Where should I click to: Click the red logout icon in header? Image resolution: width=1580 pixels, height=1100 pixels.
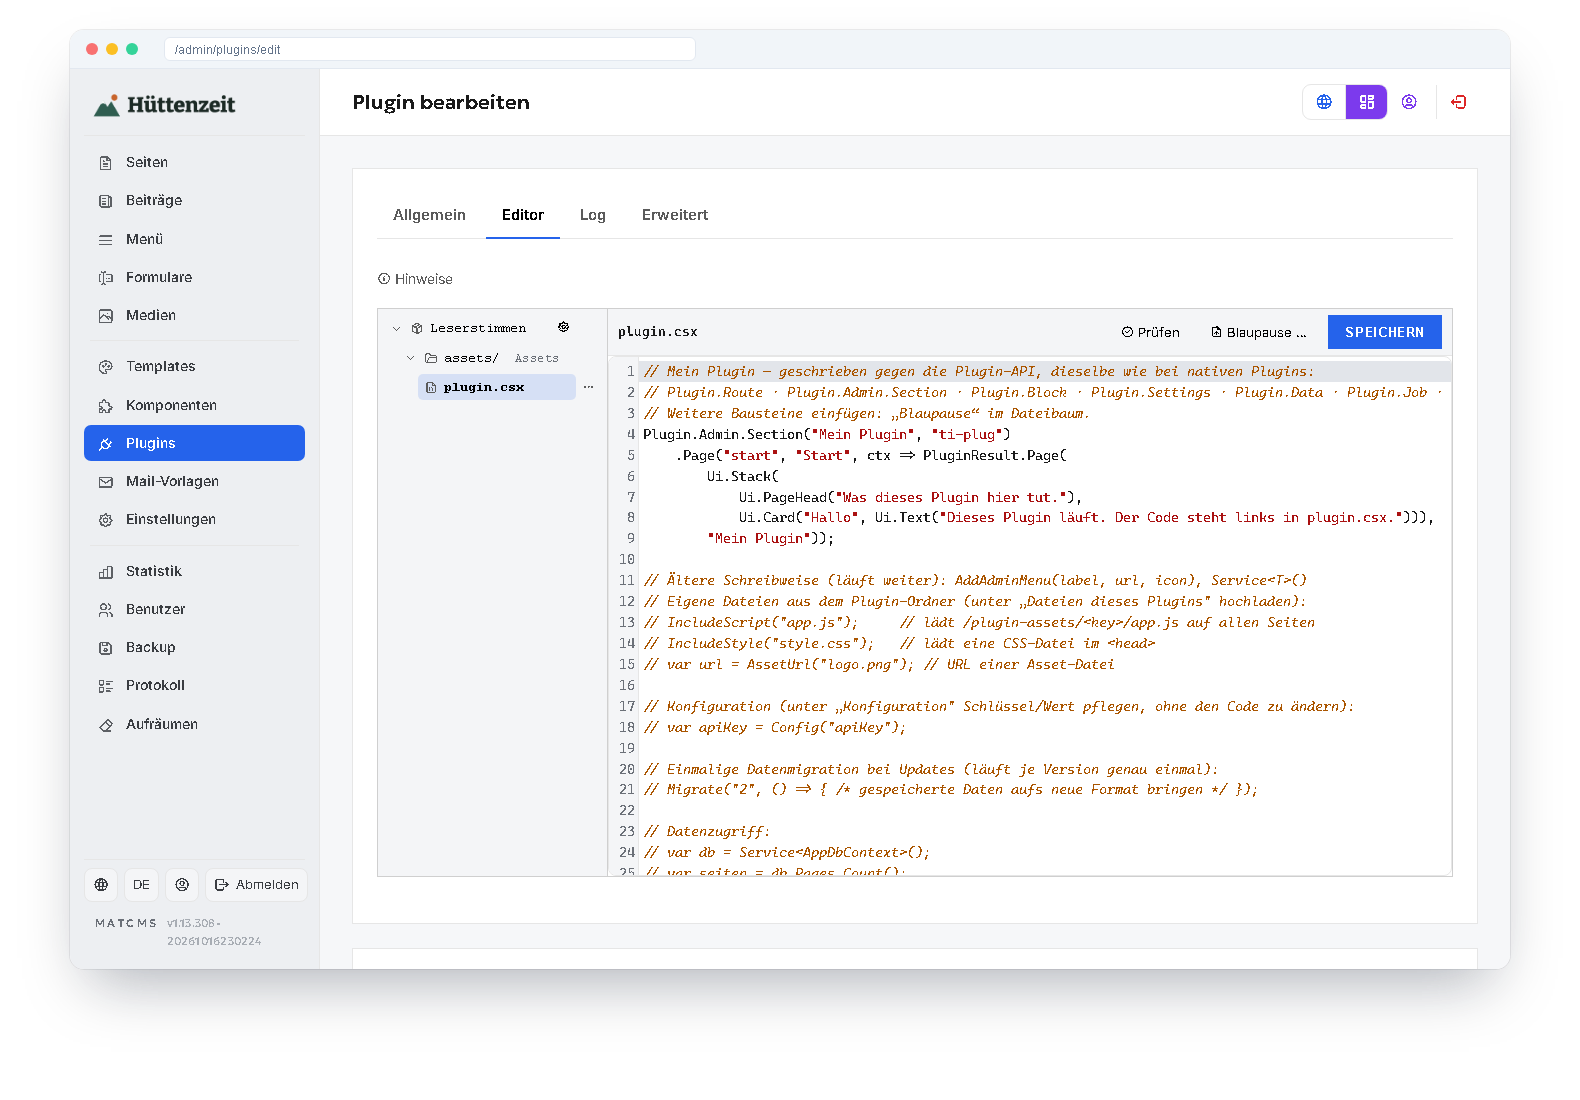[1459, 102]
